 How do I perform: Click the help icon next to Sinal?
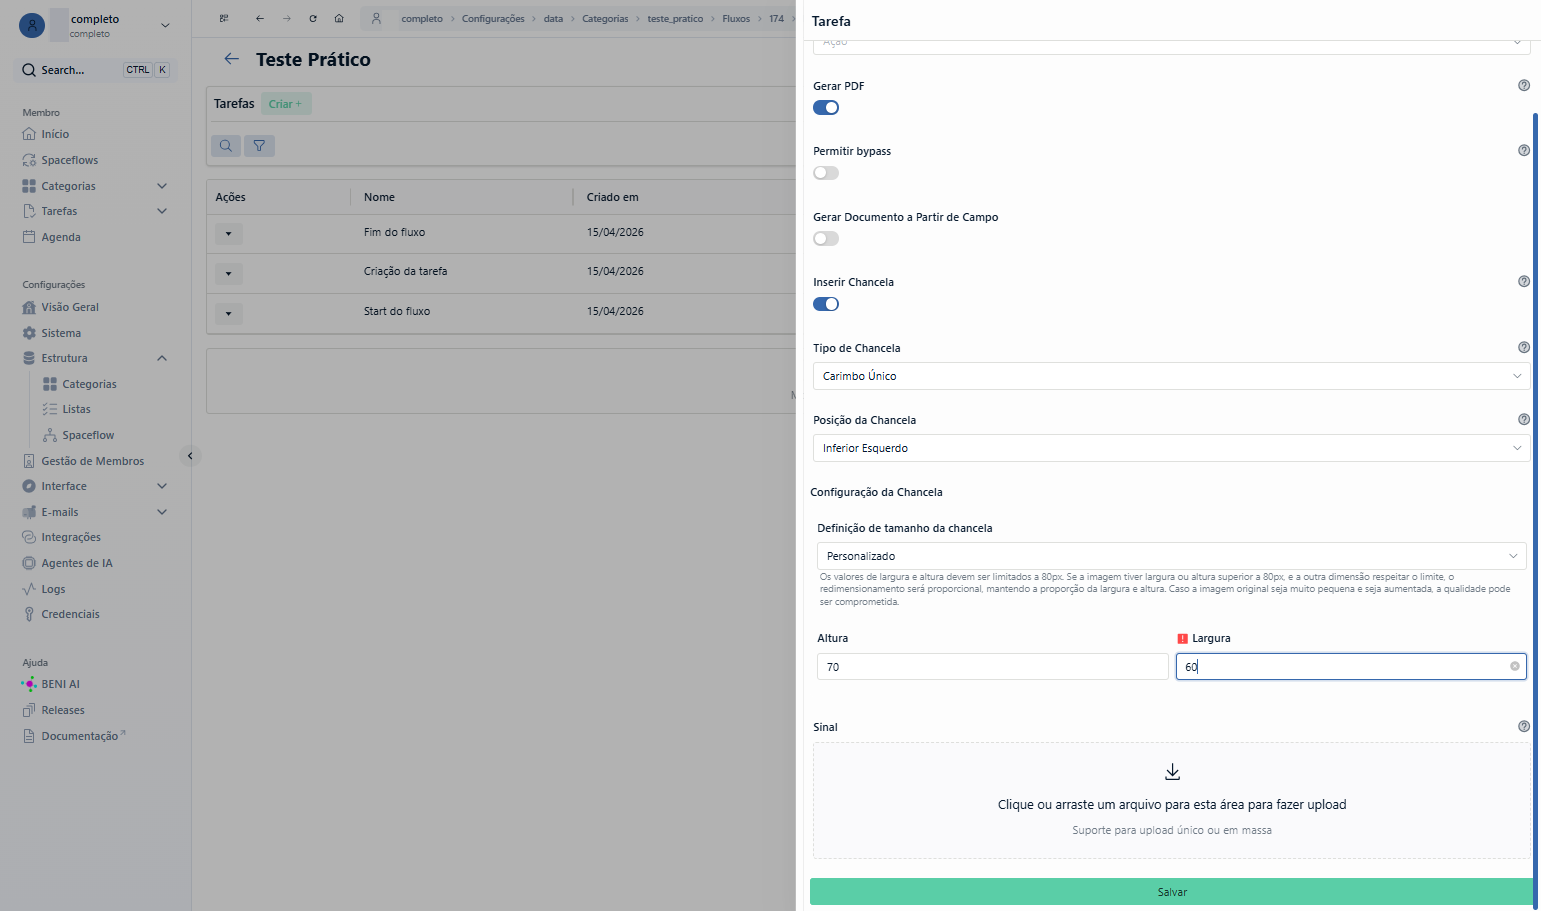click(x=1524, y=726)
